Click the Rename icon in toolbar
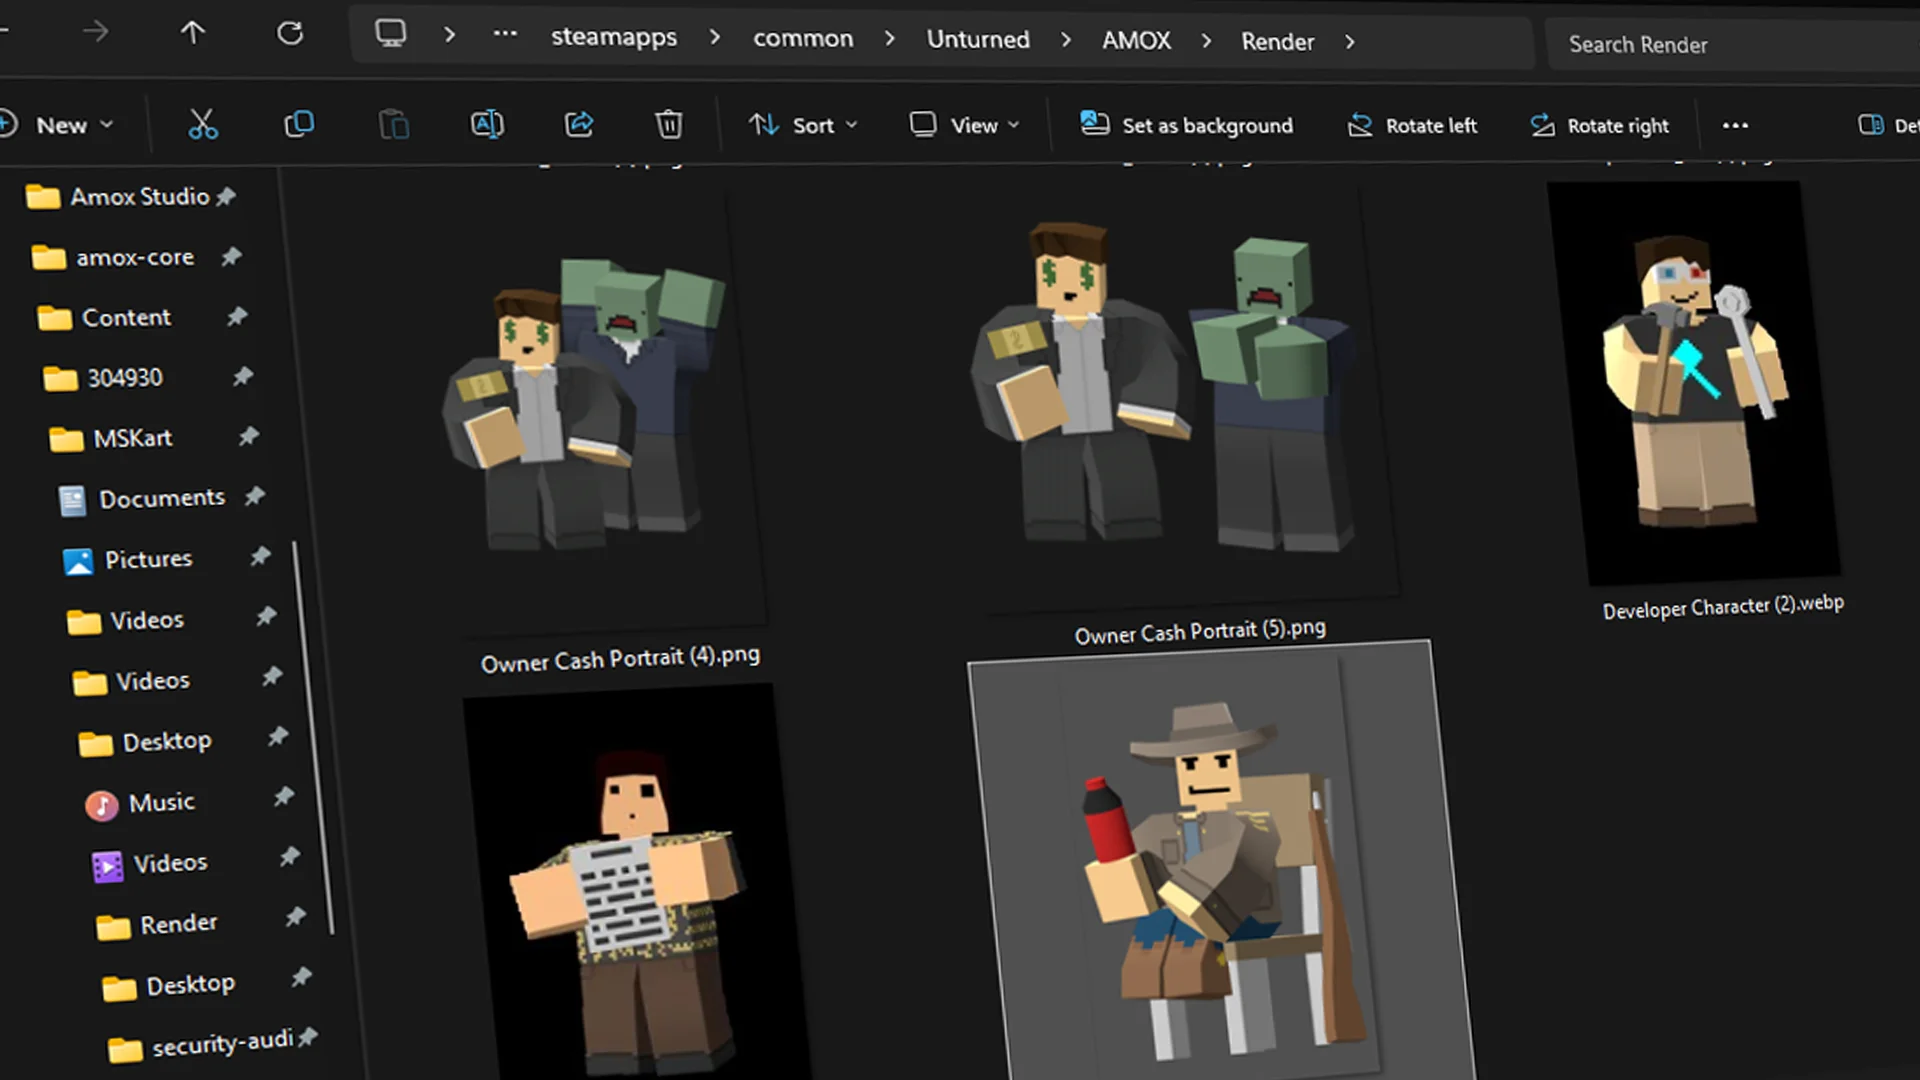This screenshot has height=1080, width=1920. pos(487,124)
